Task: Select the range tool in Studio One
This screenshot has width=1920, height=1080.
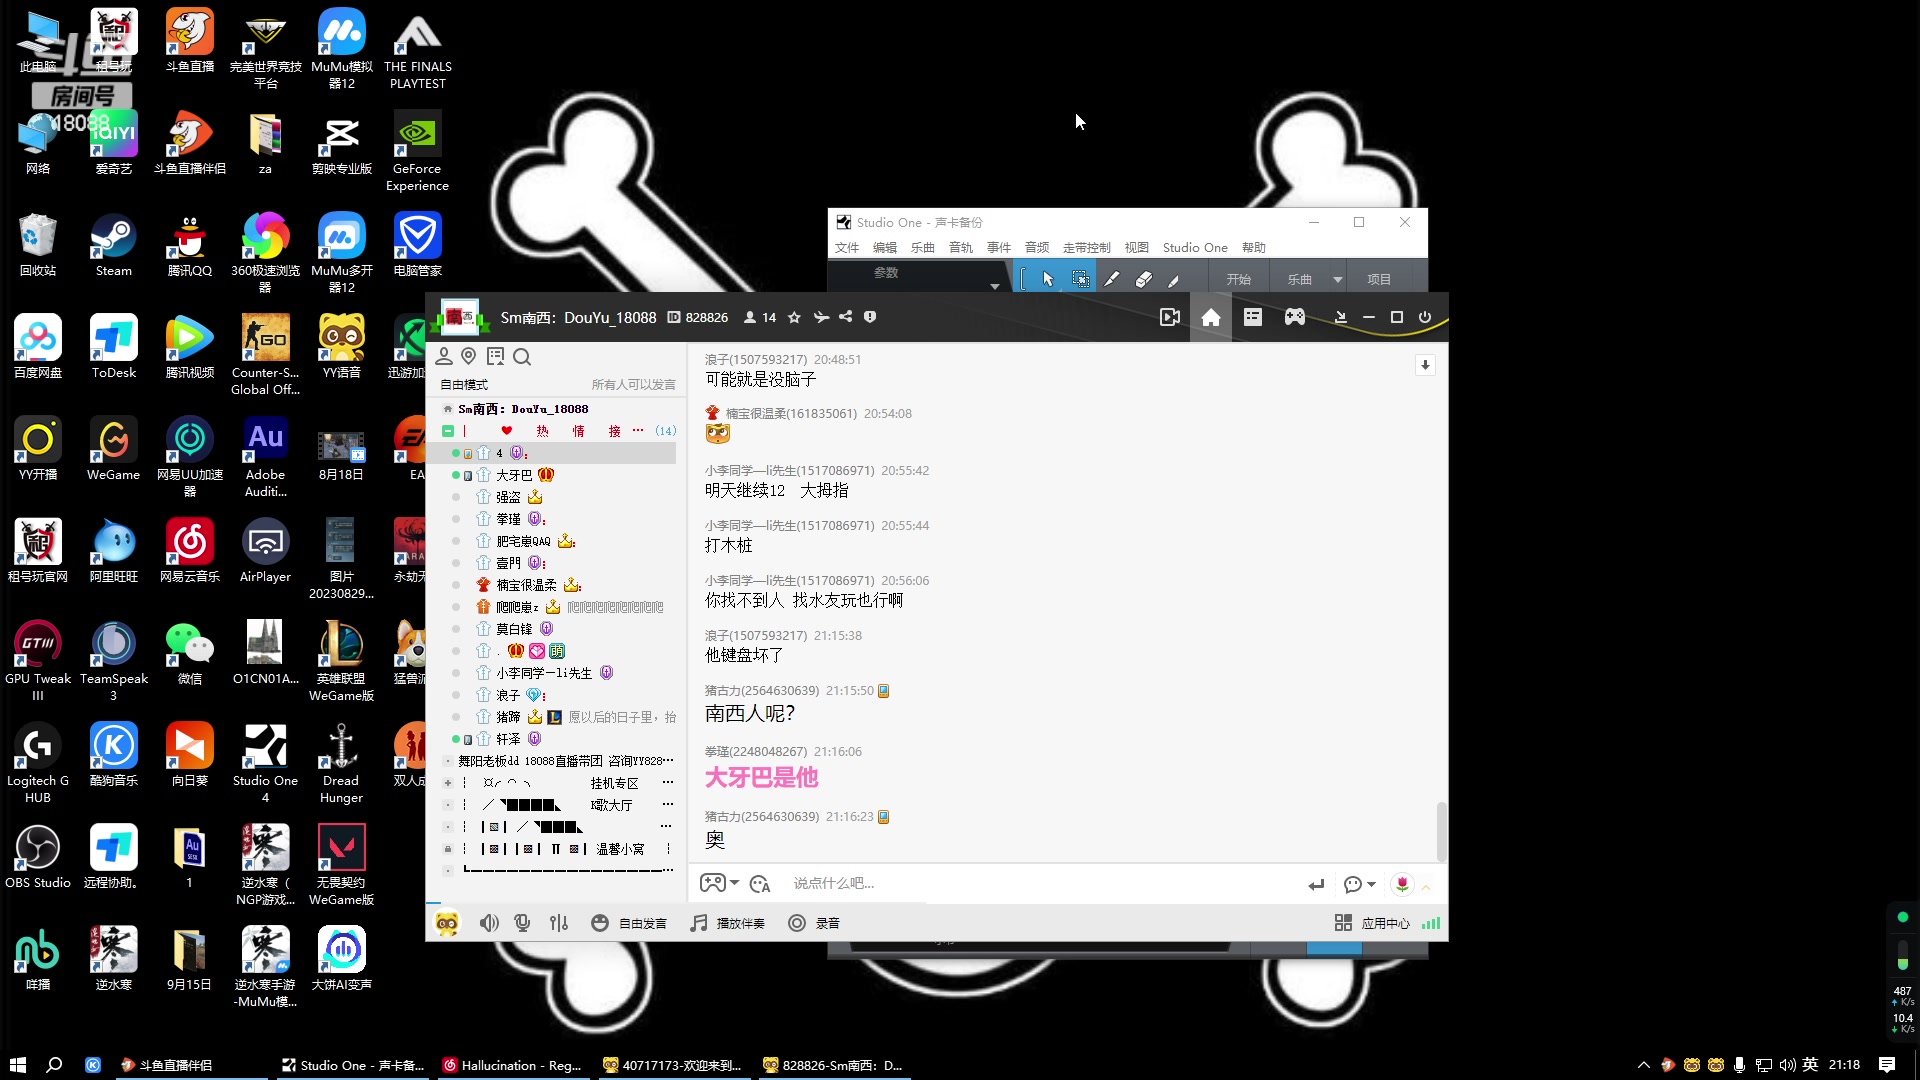Action: (x=1080, y=279)
